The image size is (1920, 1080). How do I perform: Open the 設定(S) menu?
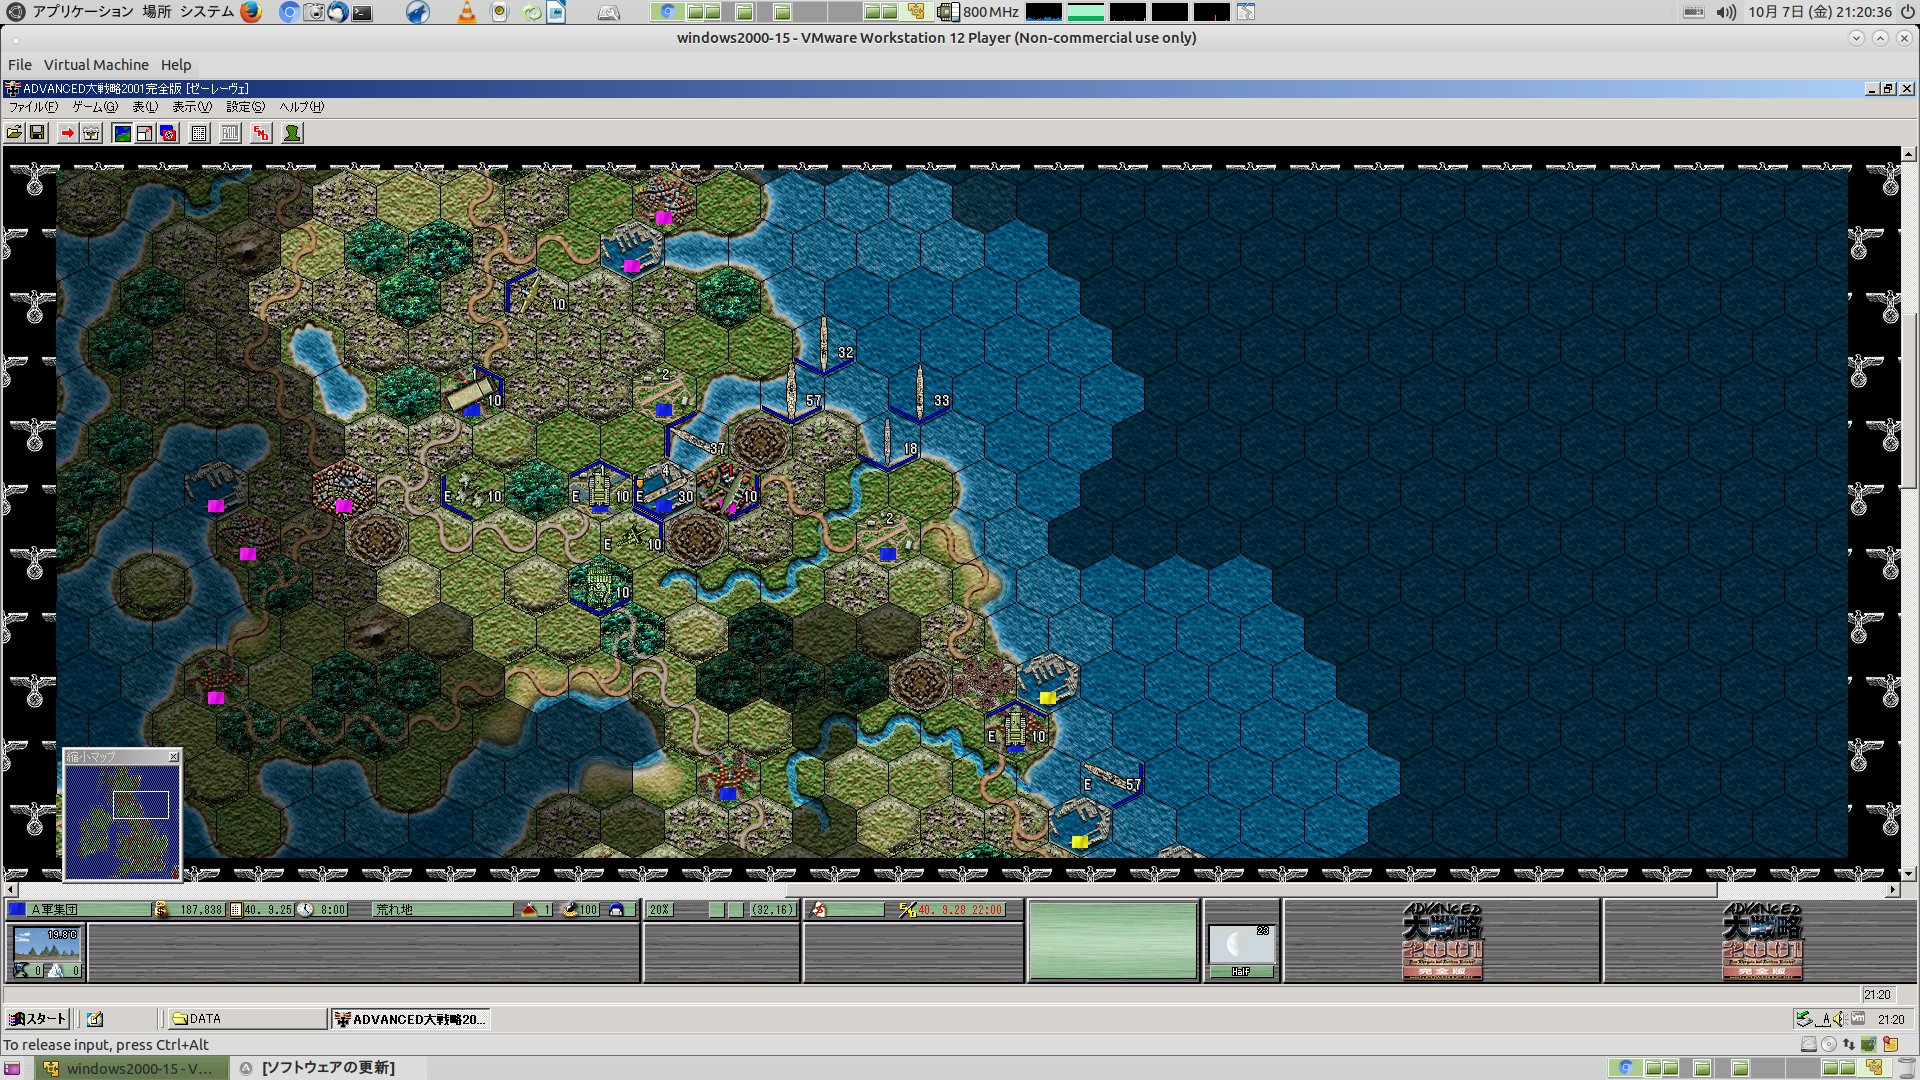(246, 107)
